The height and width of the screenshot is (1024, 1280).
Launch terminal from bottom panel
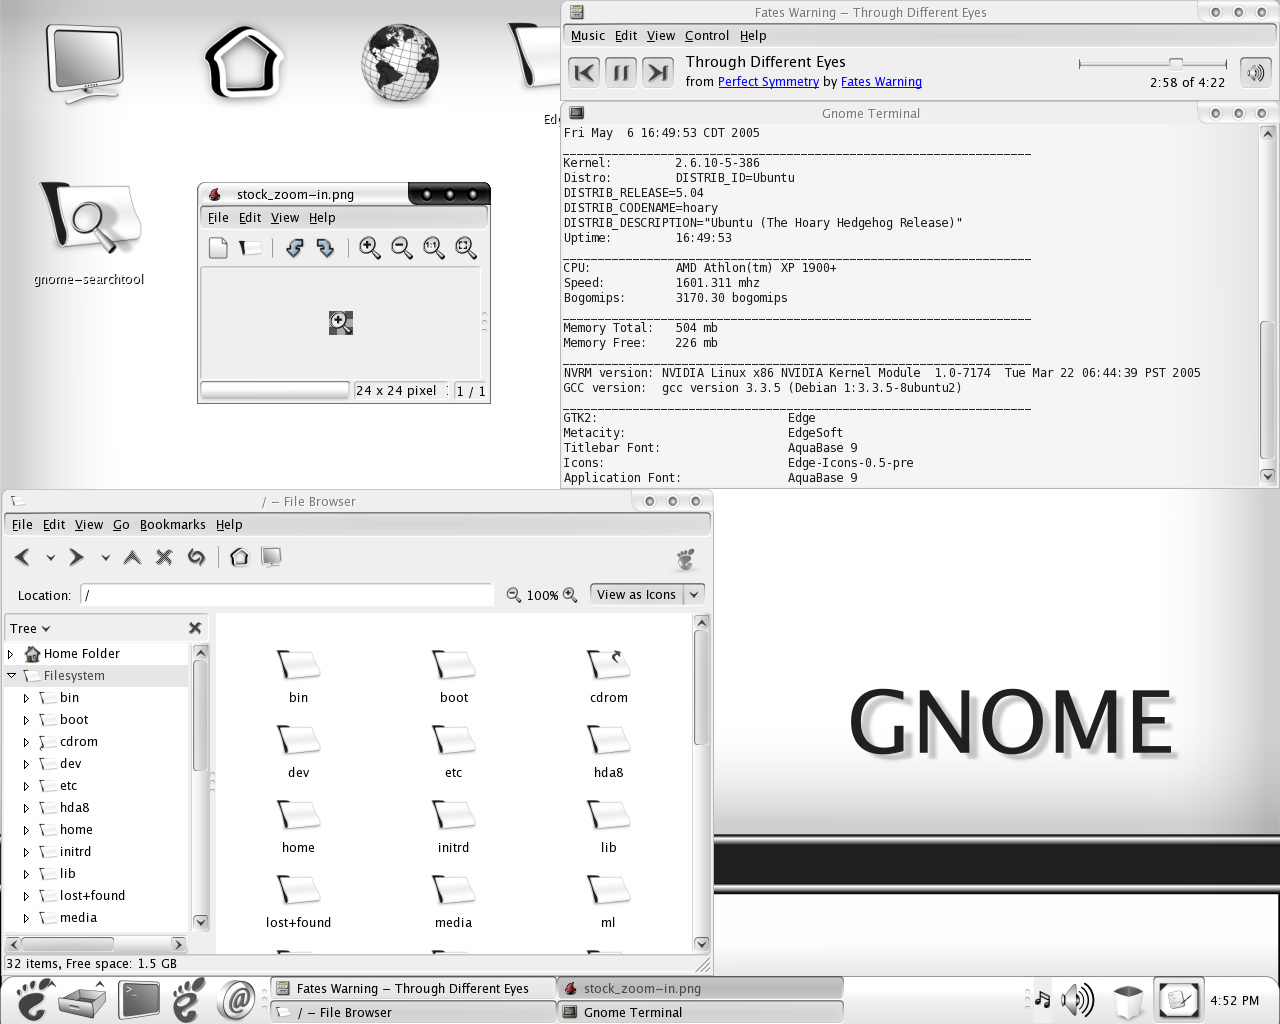click(x=139, y=999)
